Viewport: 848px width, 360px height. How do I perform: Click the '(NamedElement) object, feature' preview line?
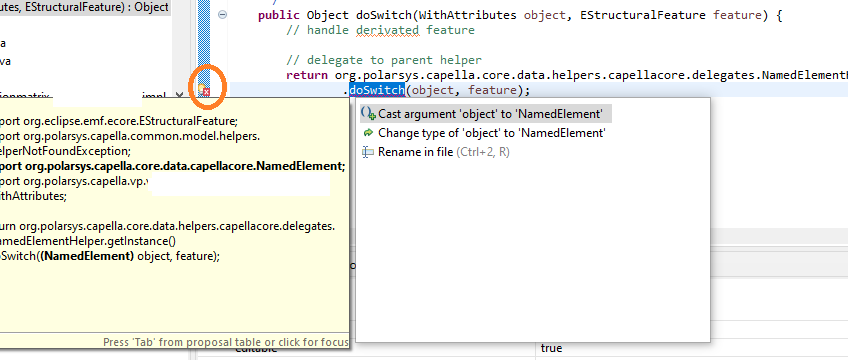[110, 257]
